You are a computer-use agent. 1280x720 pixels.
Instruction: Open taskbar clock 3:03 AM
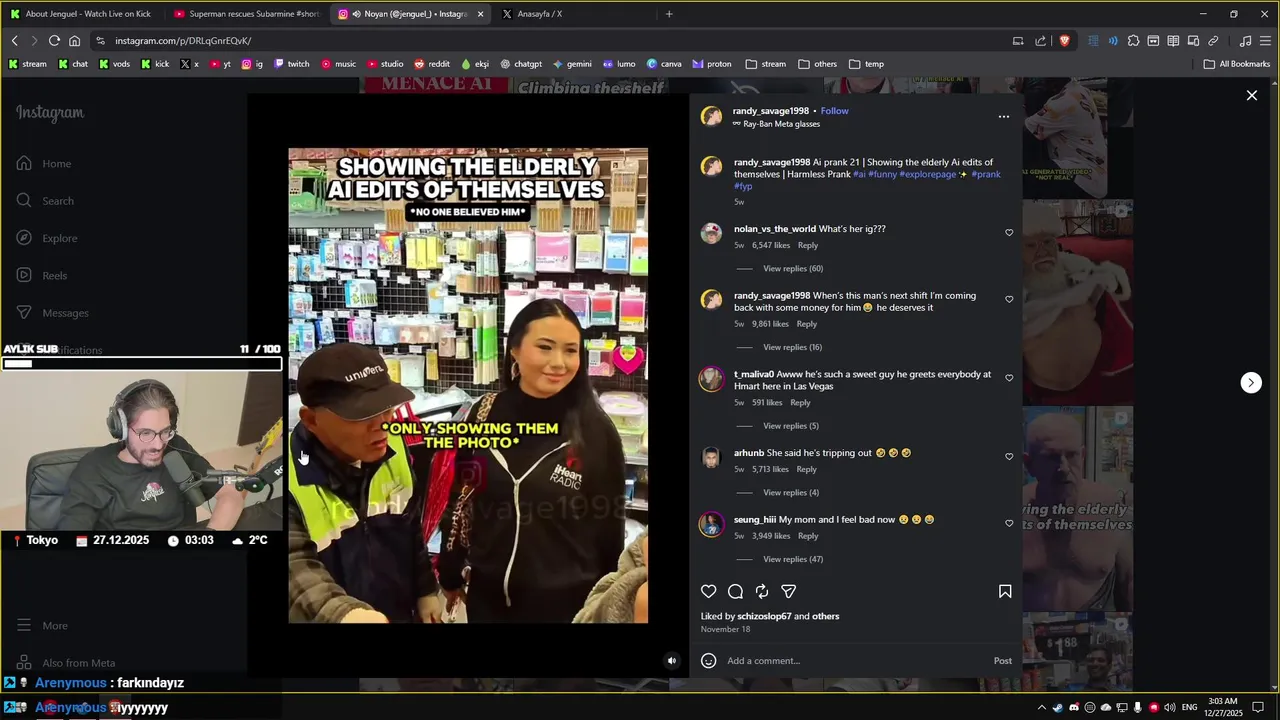[1224, 707]
